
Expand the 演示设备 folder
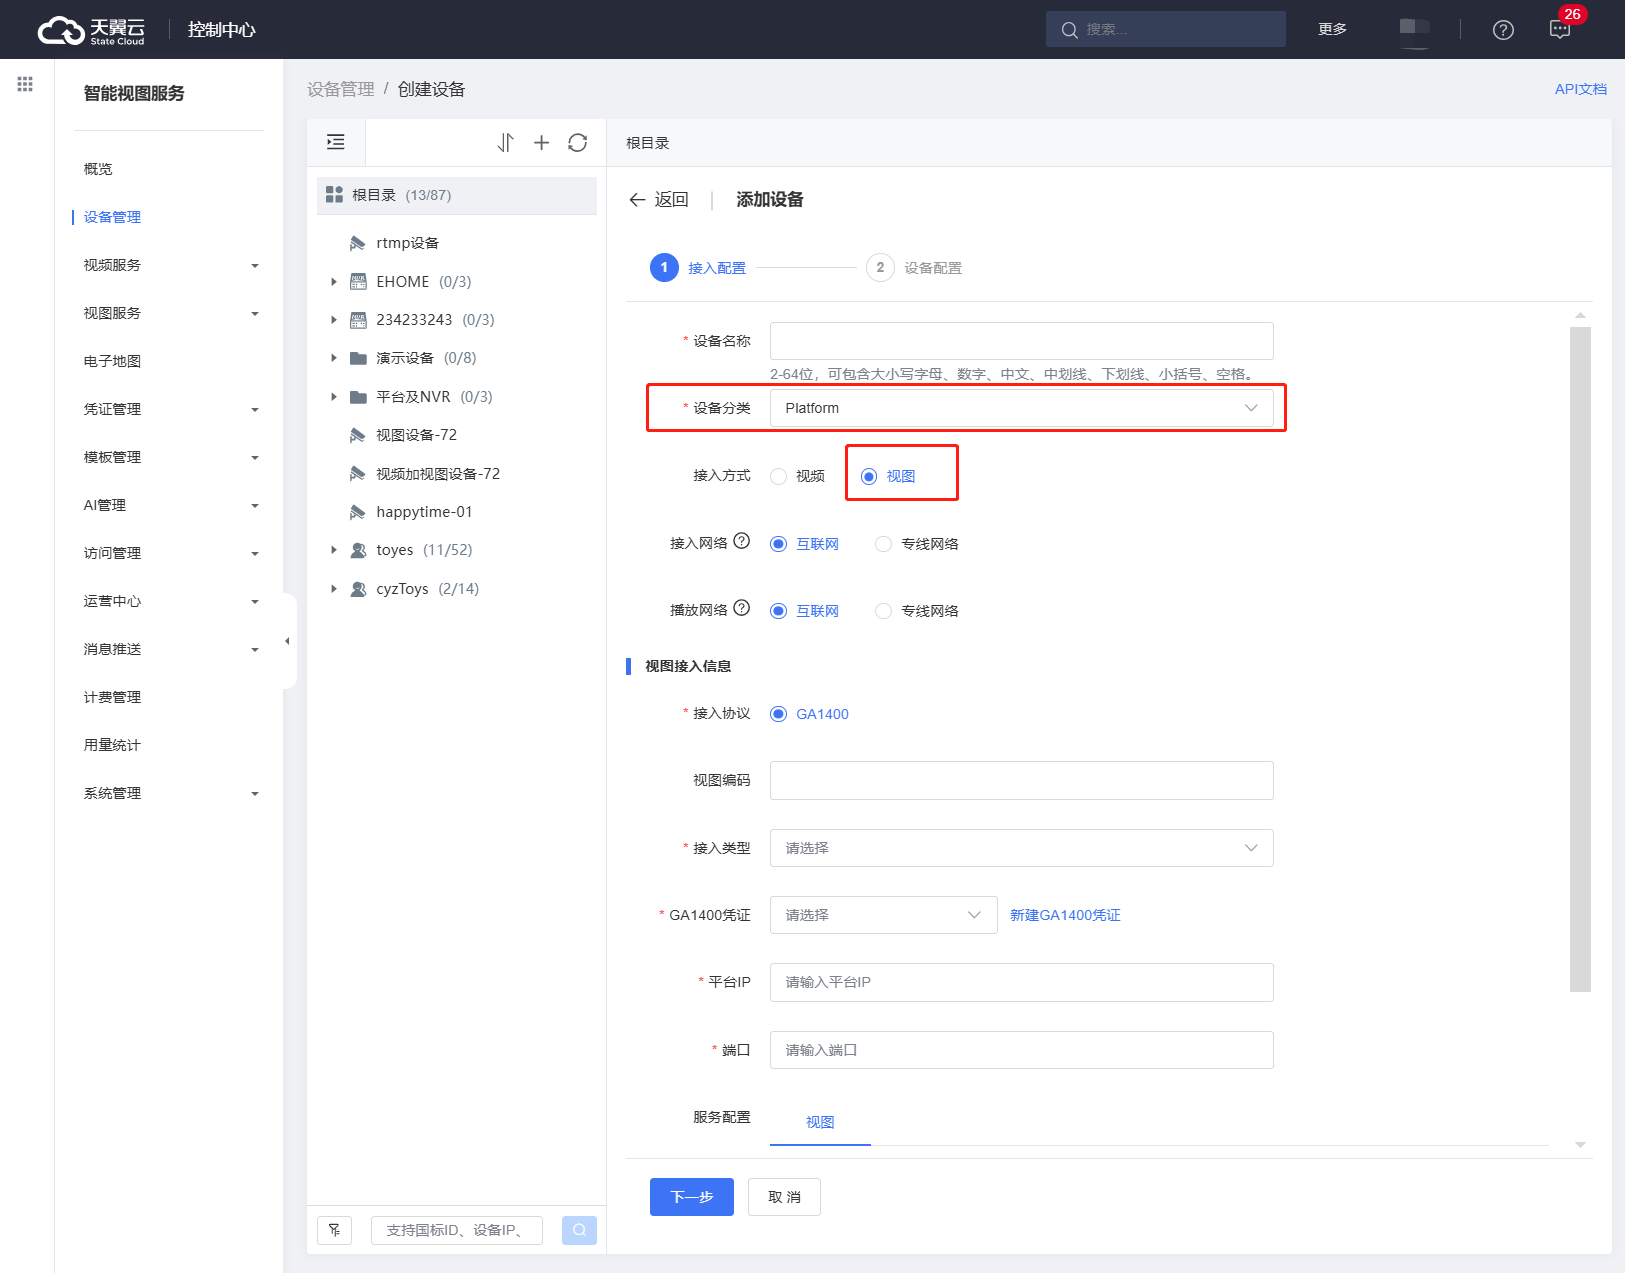334,358
